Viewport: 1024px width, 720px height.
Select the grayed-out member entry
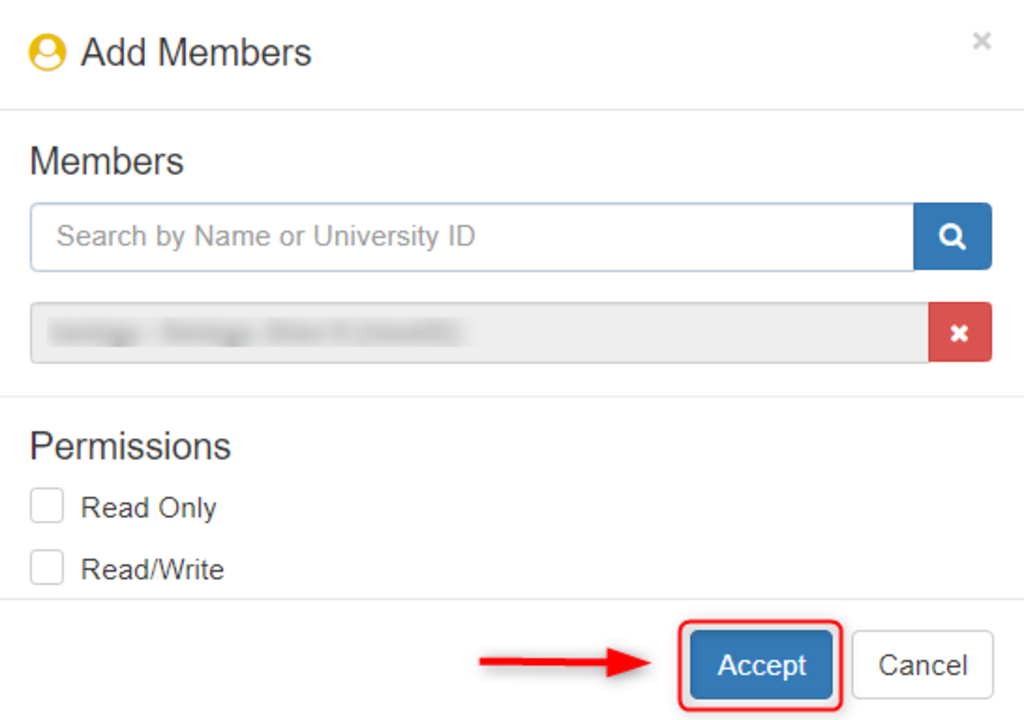tap(480, 332)
